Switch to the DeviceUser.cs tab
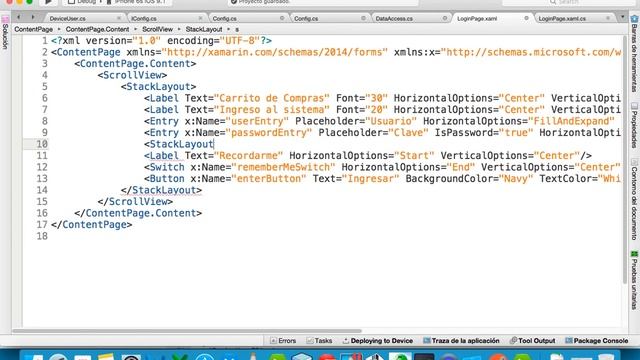640x360 pixels. click(68, 18)
